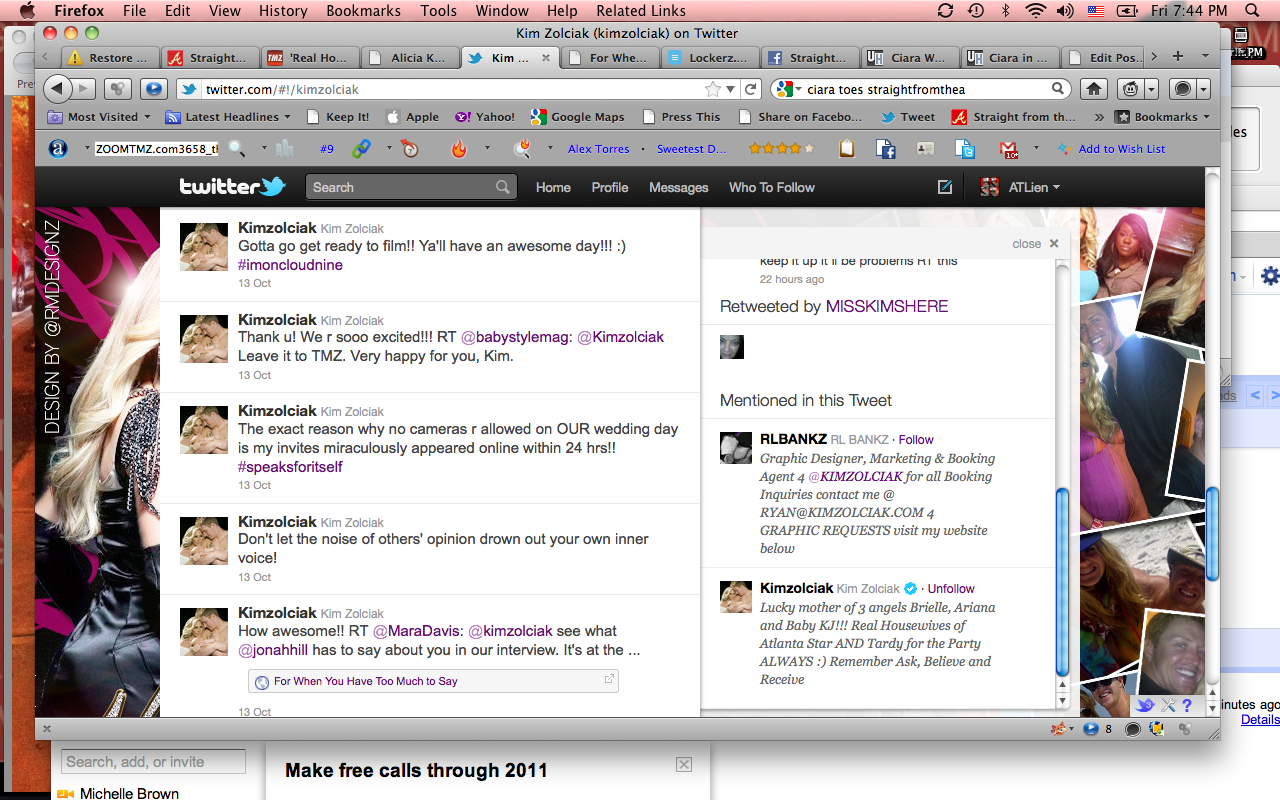Open the History menu
1280x800 pixels.
283,11
